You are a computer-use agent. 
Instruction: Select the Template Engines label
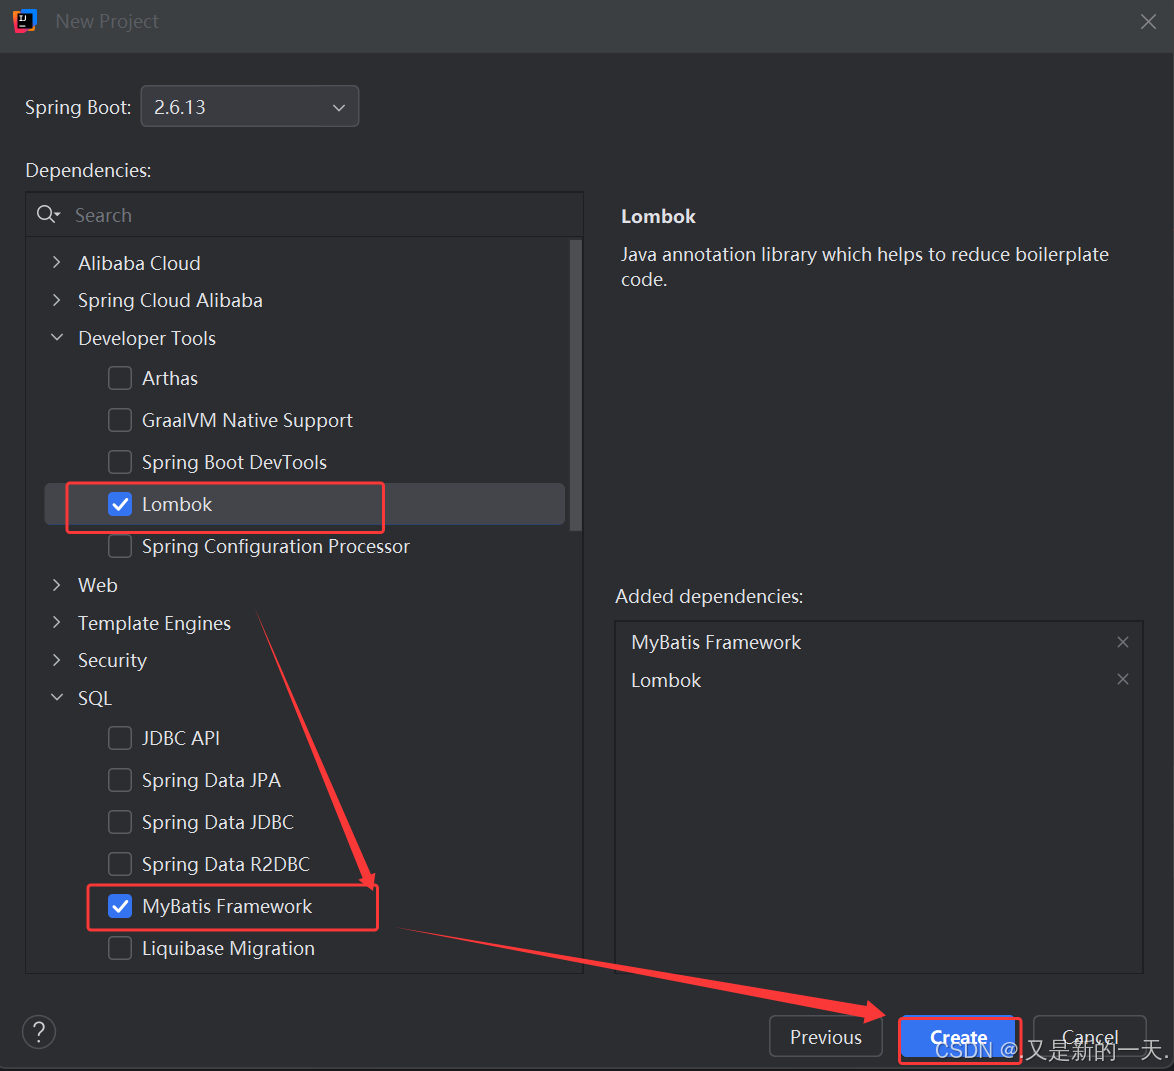tap(154, 623)
